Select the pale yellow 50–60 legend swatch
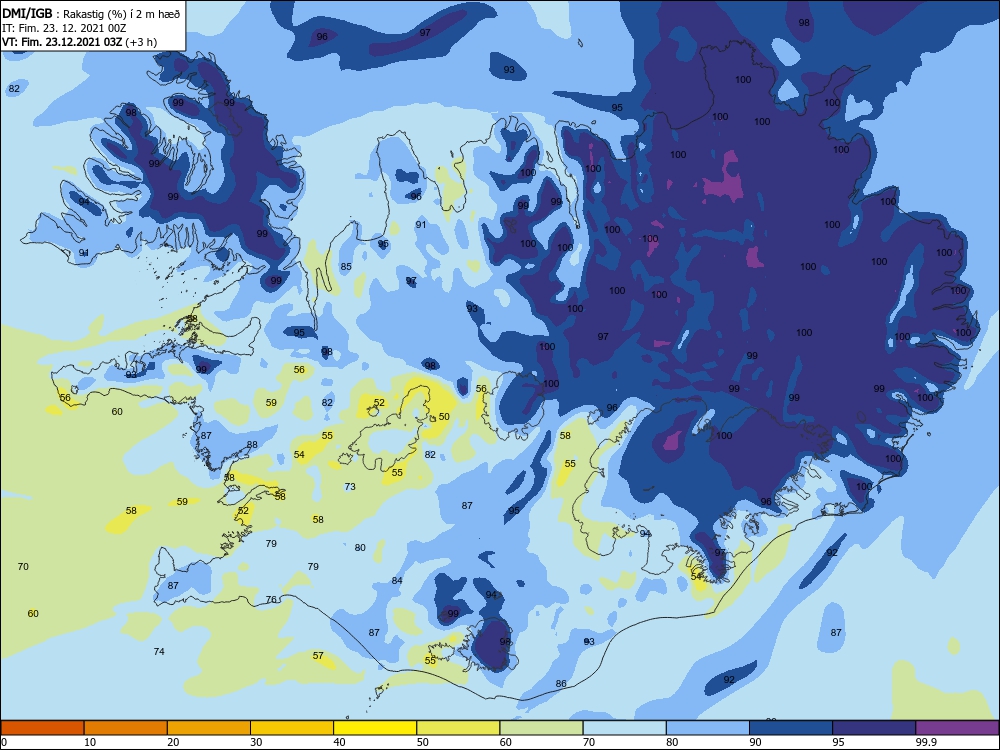The height and width of the screenshot is (750, 1000). pos(459,728)
